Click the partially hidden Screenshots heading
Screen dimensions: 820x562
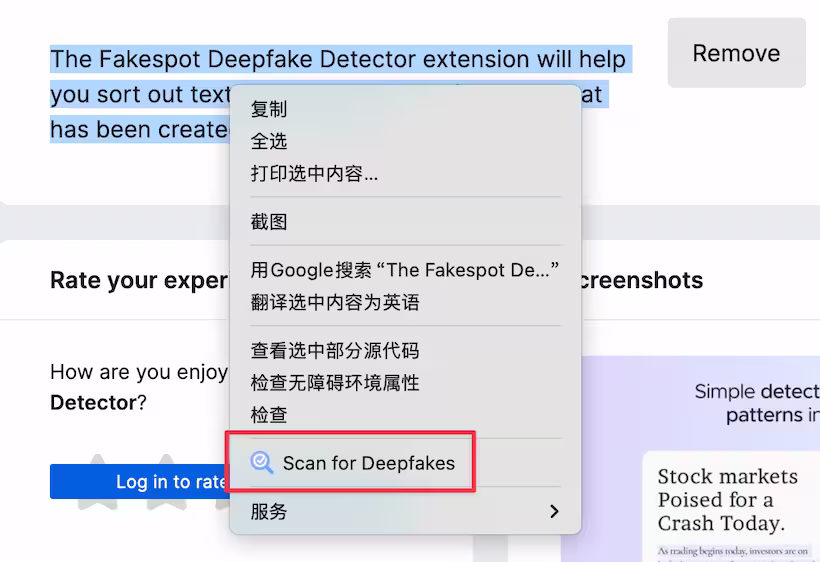[642, 280]
